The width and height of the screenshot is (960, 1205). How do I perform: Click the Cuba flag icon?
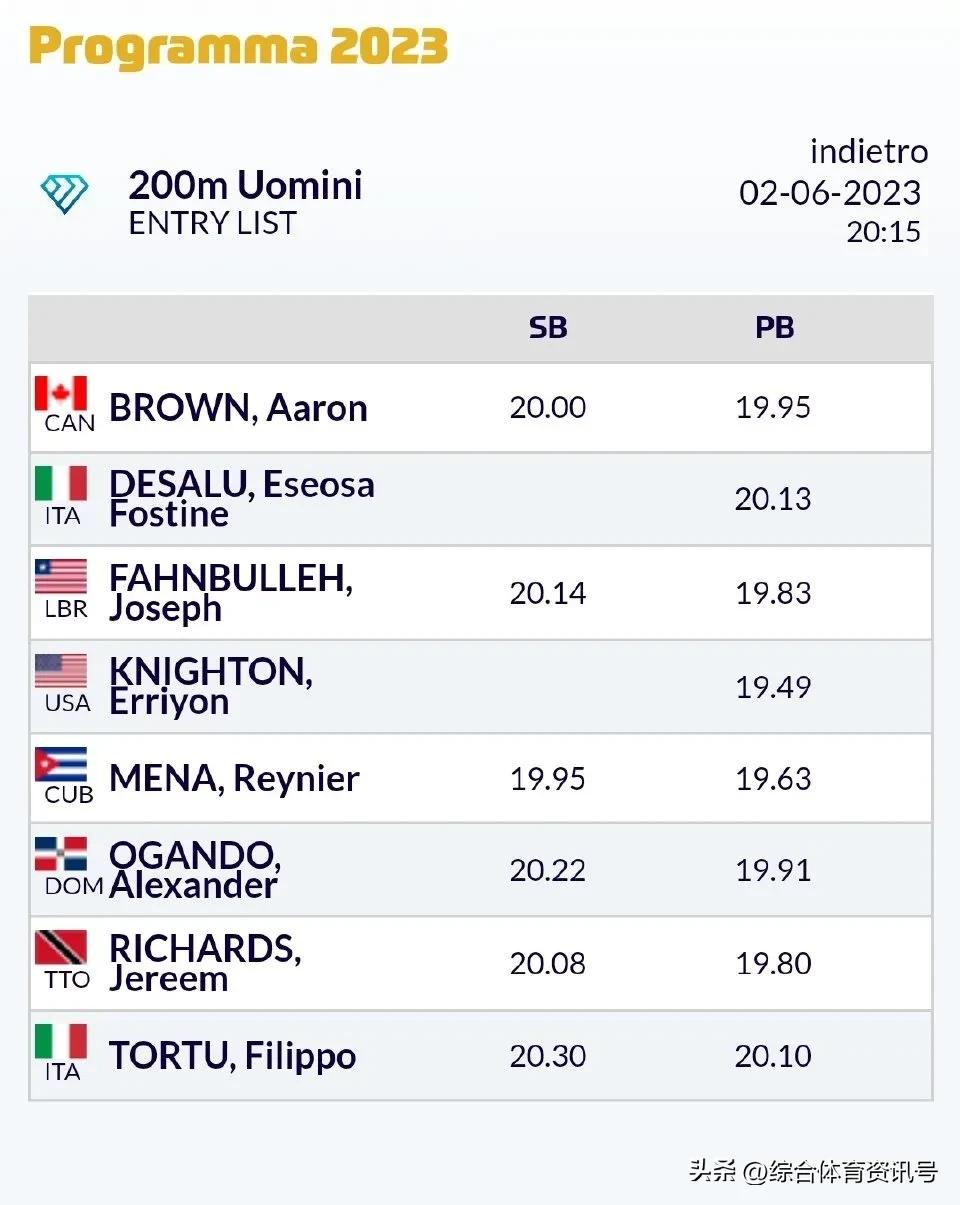[x=61, y=764]
